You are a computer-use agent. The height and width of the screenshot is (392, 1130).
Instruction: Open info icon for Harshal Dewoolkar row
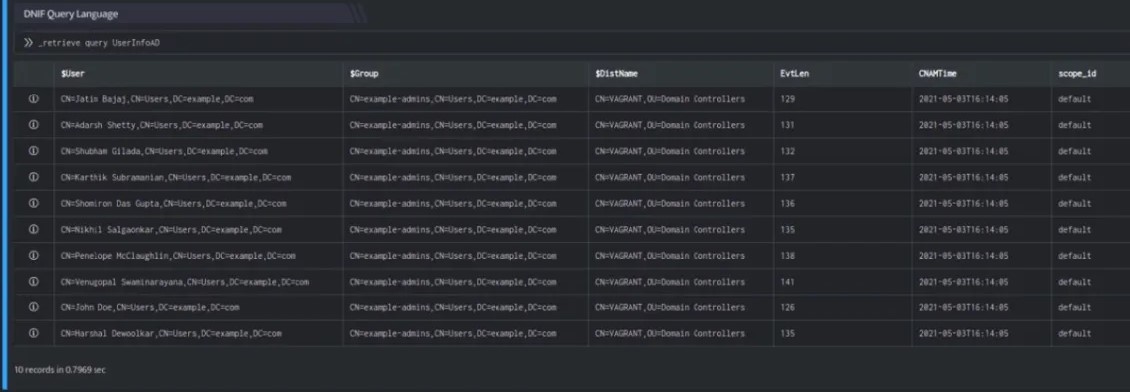[33, 334]
